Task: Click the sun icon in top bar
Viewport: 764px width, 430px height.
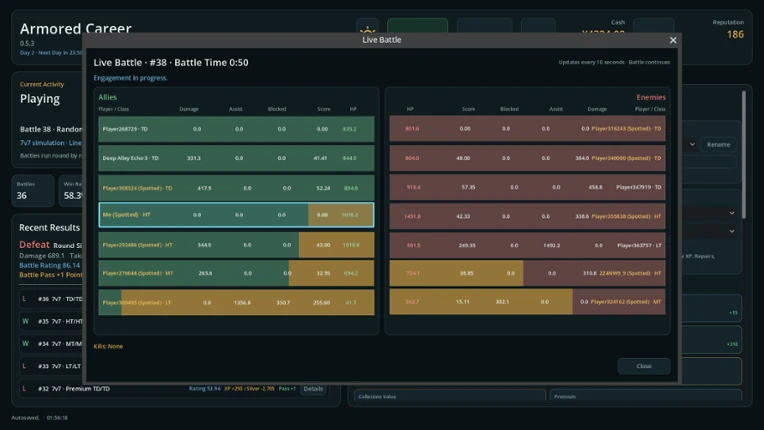Action: coord(367,29)
